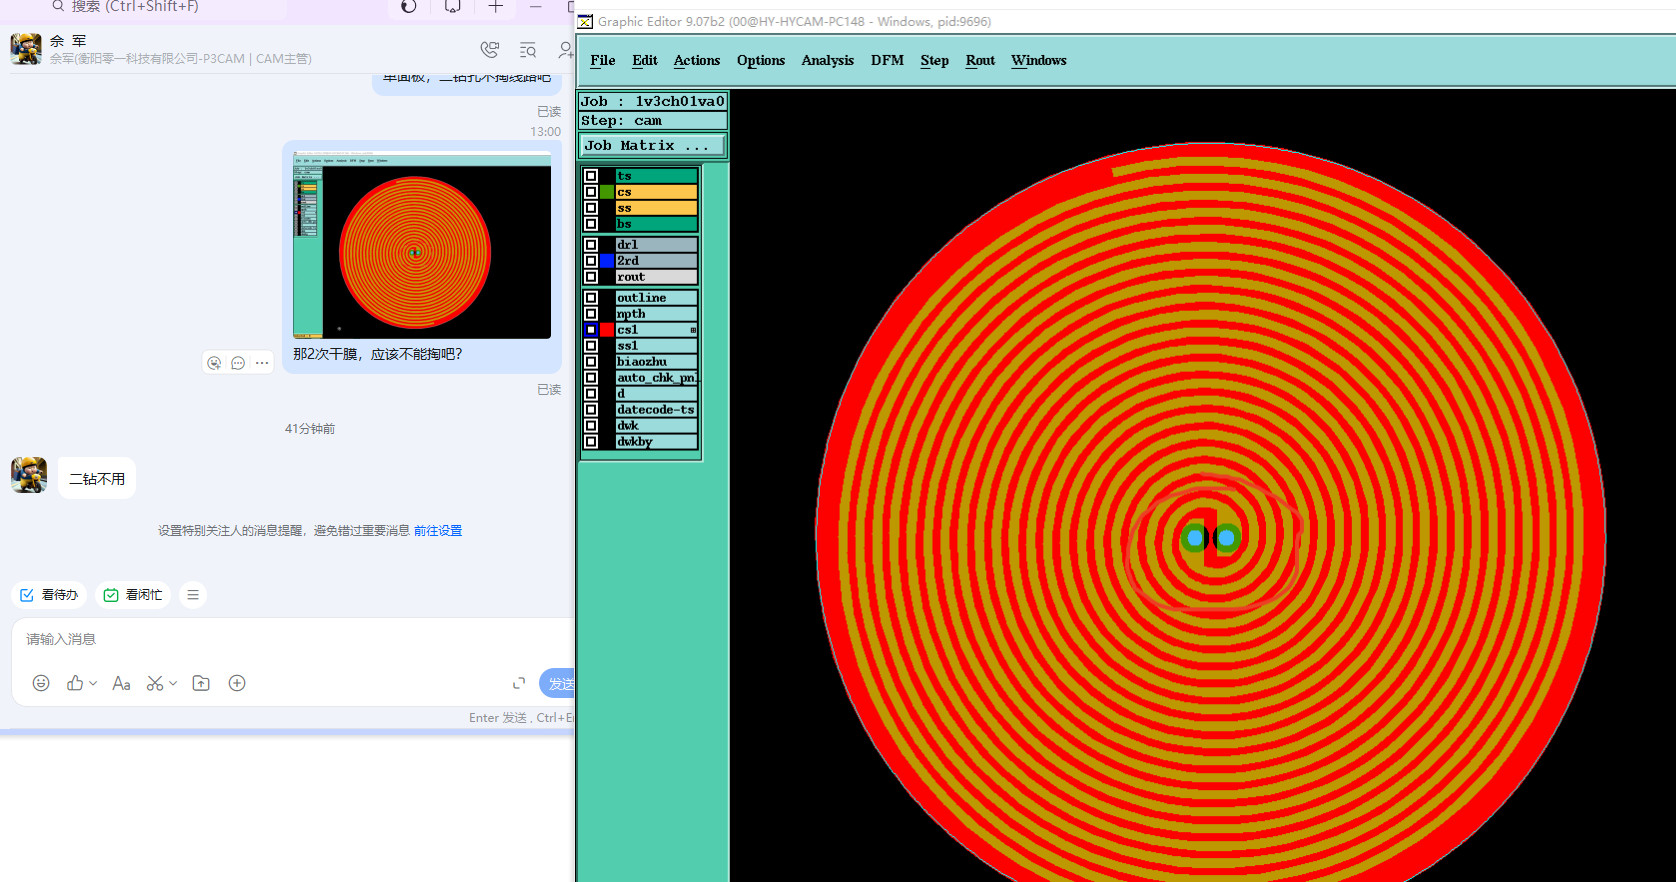Open the chat history search icon
Screen dimensions: 1676x882
pos(528,50)
